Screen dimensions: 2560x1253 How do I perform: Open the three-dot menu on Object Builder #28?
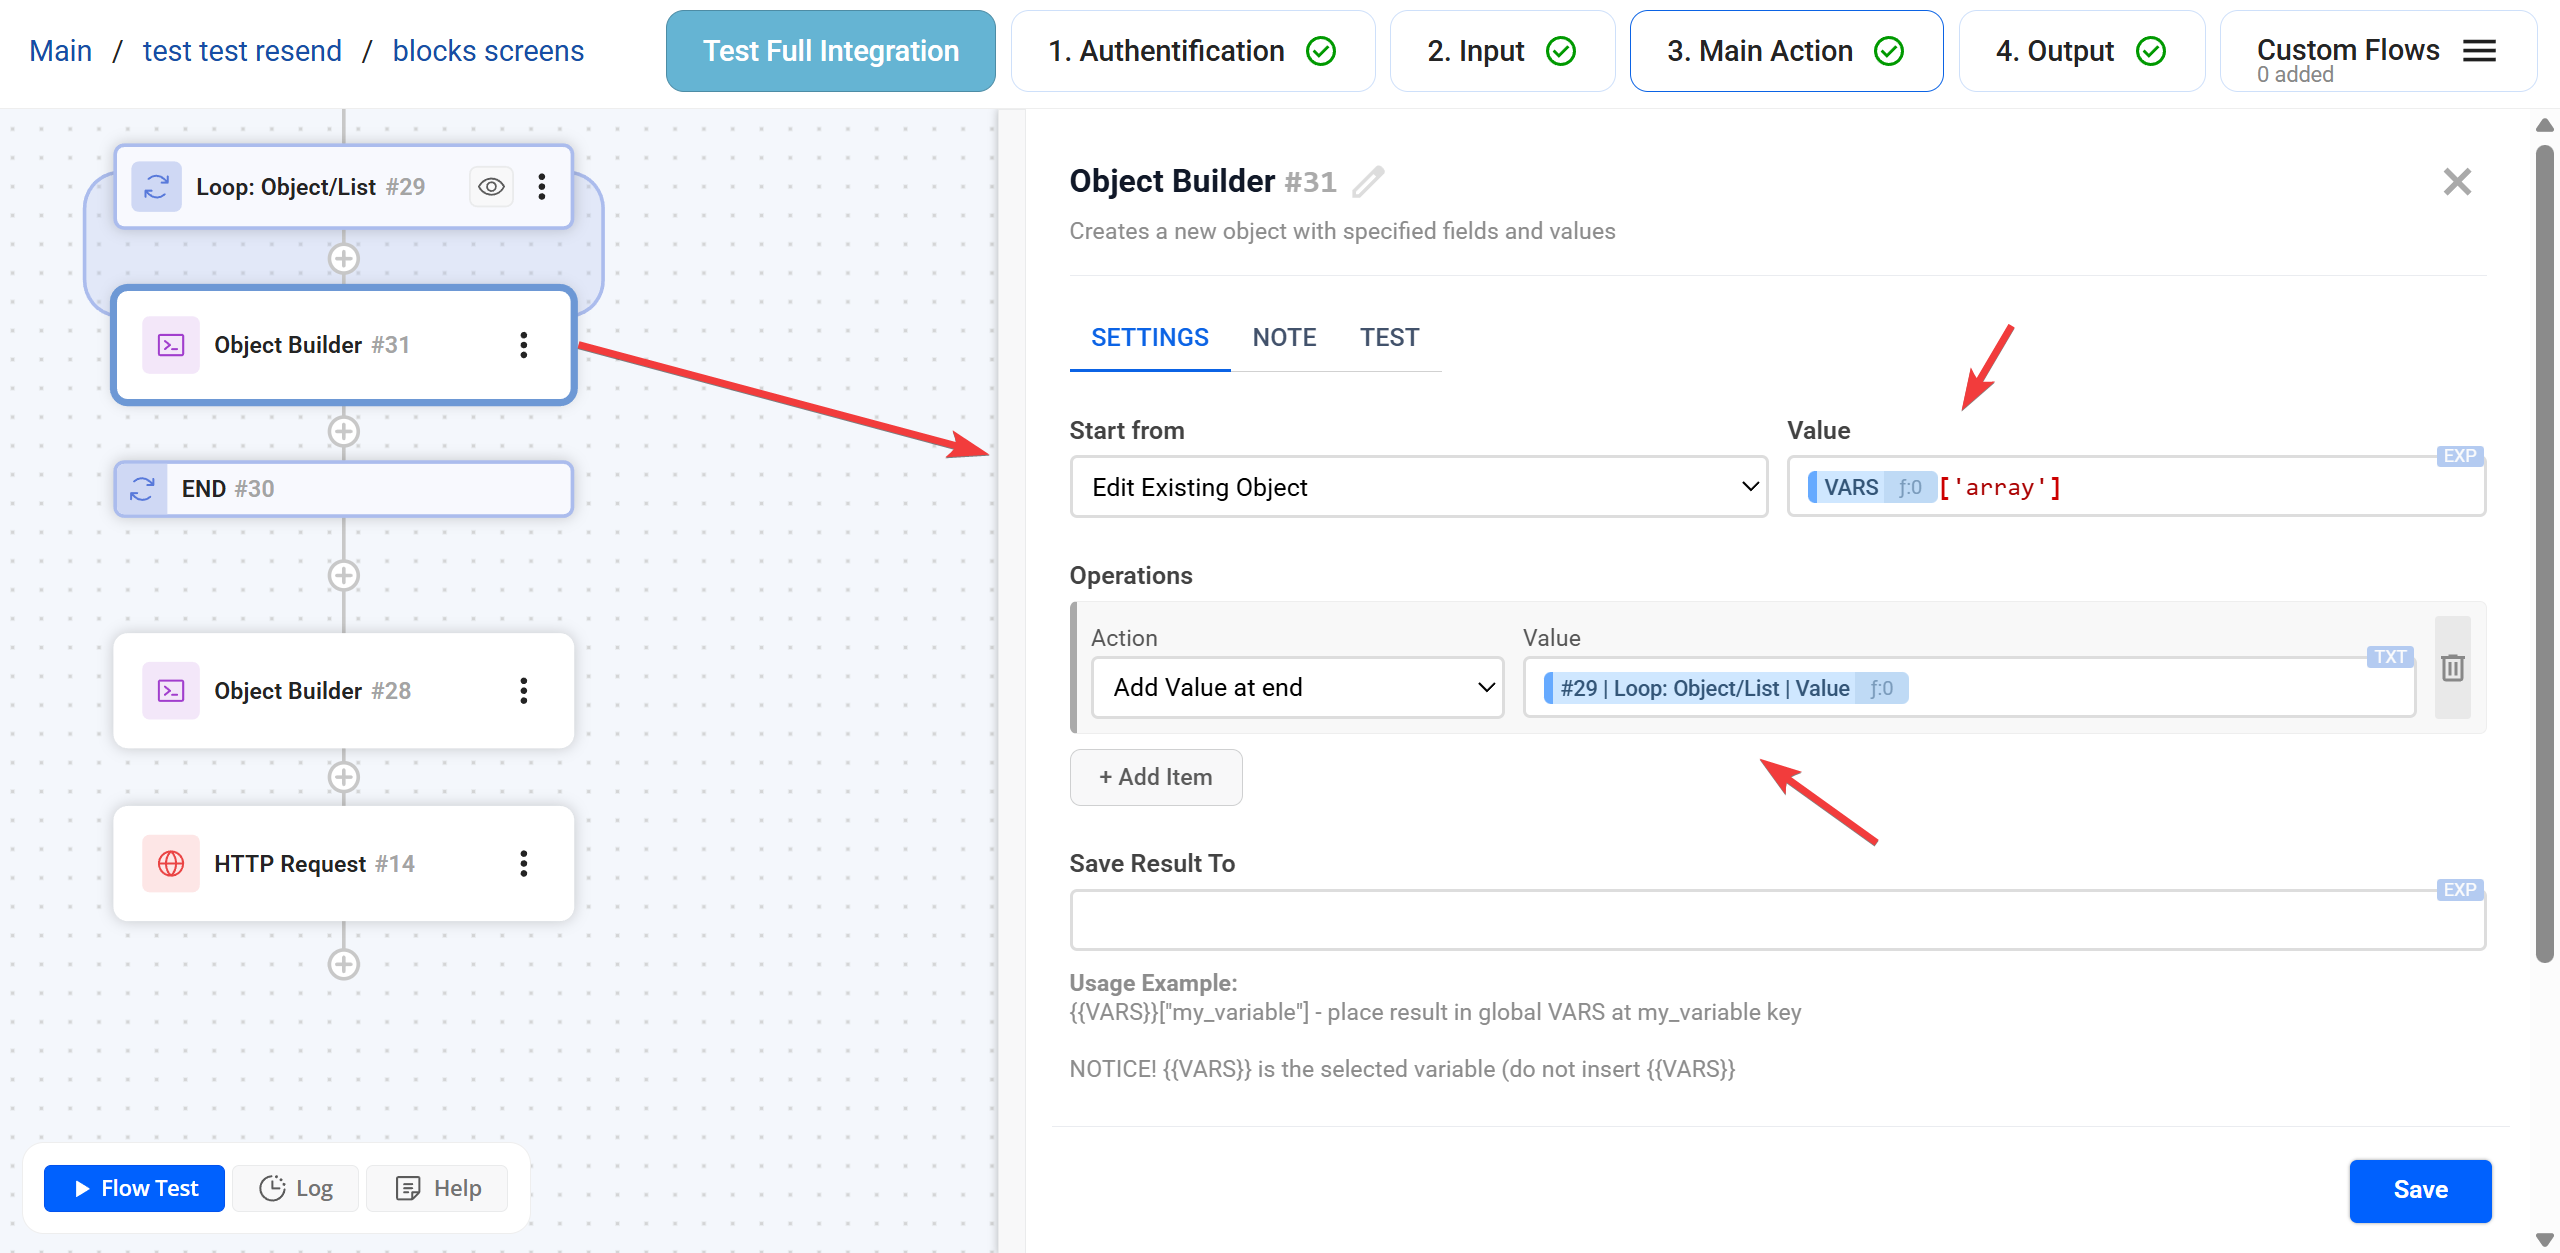point(523,691)
